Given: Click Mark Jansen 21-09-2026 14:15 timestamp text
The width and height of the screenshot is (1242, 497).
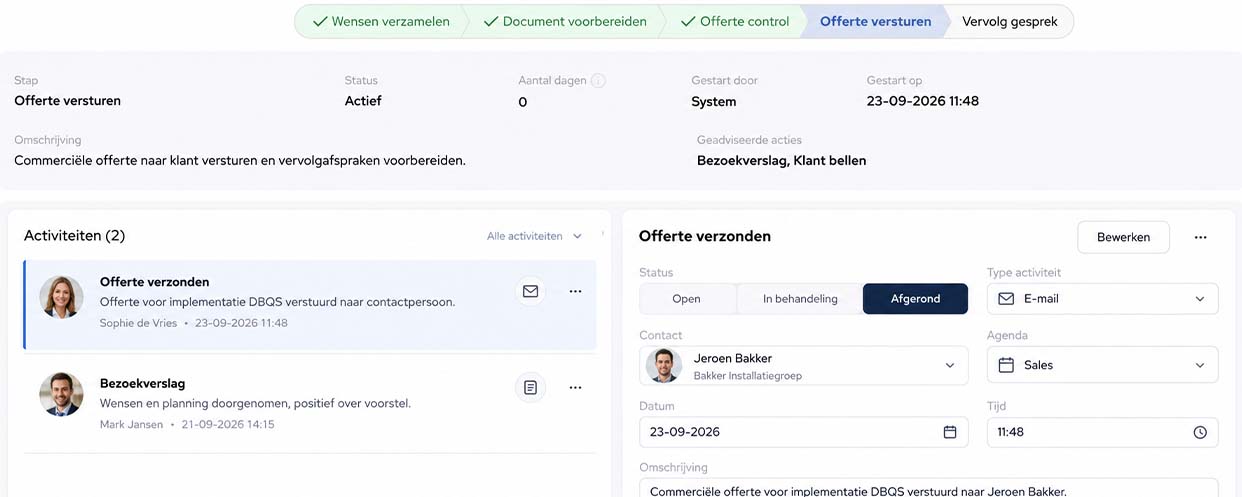Looking at the screenshot, I should pos(187,425).
